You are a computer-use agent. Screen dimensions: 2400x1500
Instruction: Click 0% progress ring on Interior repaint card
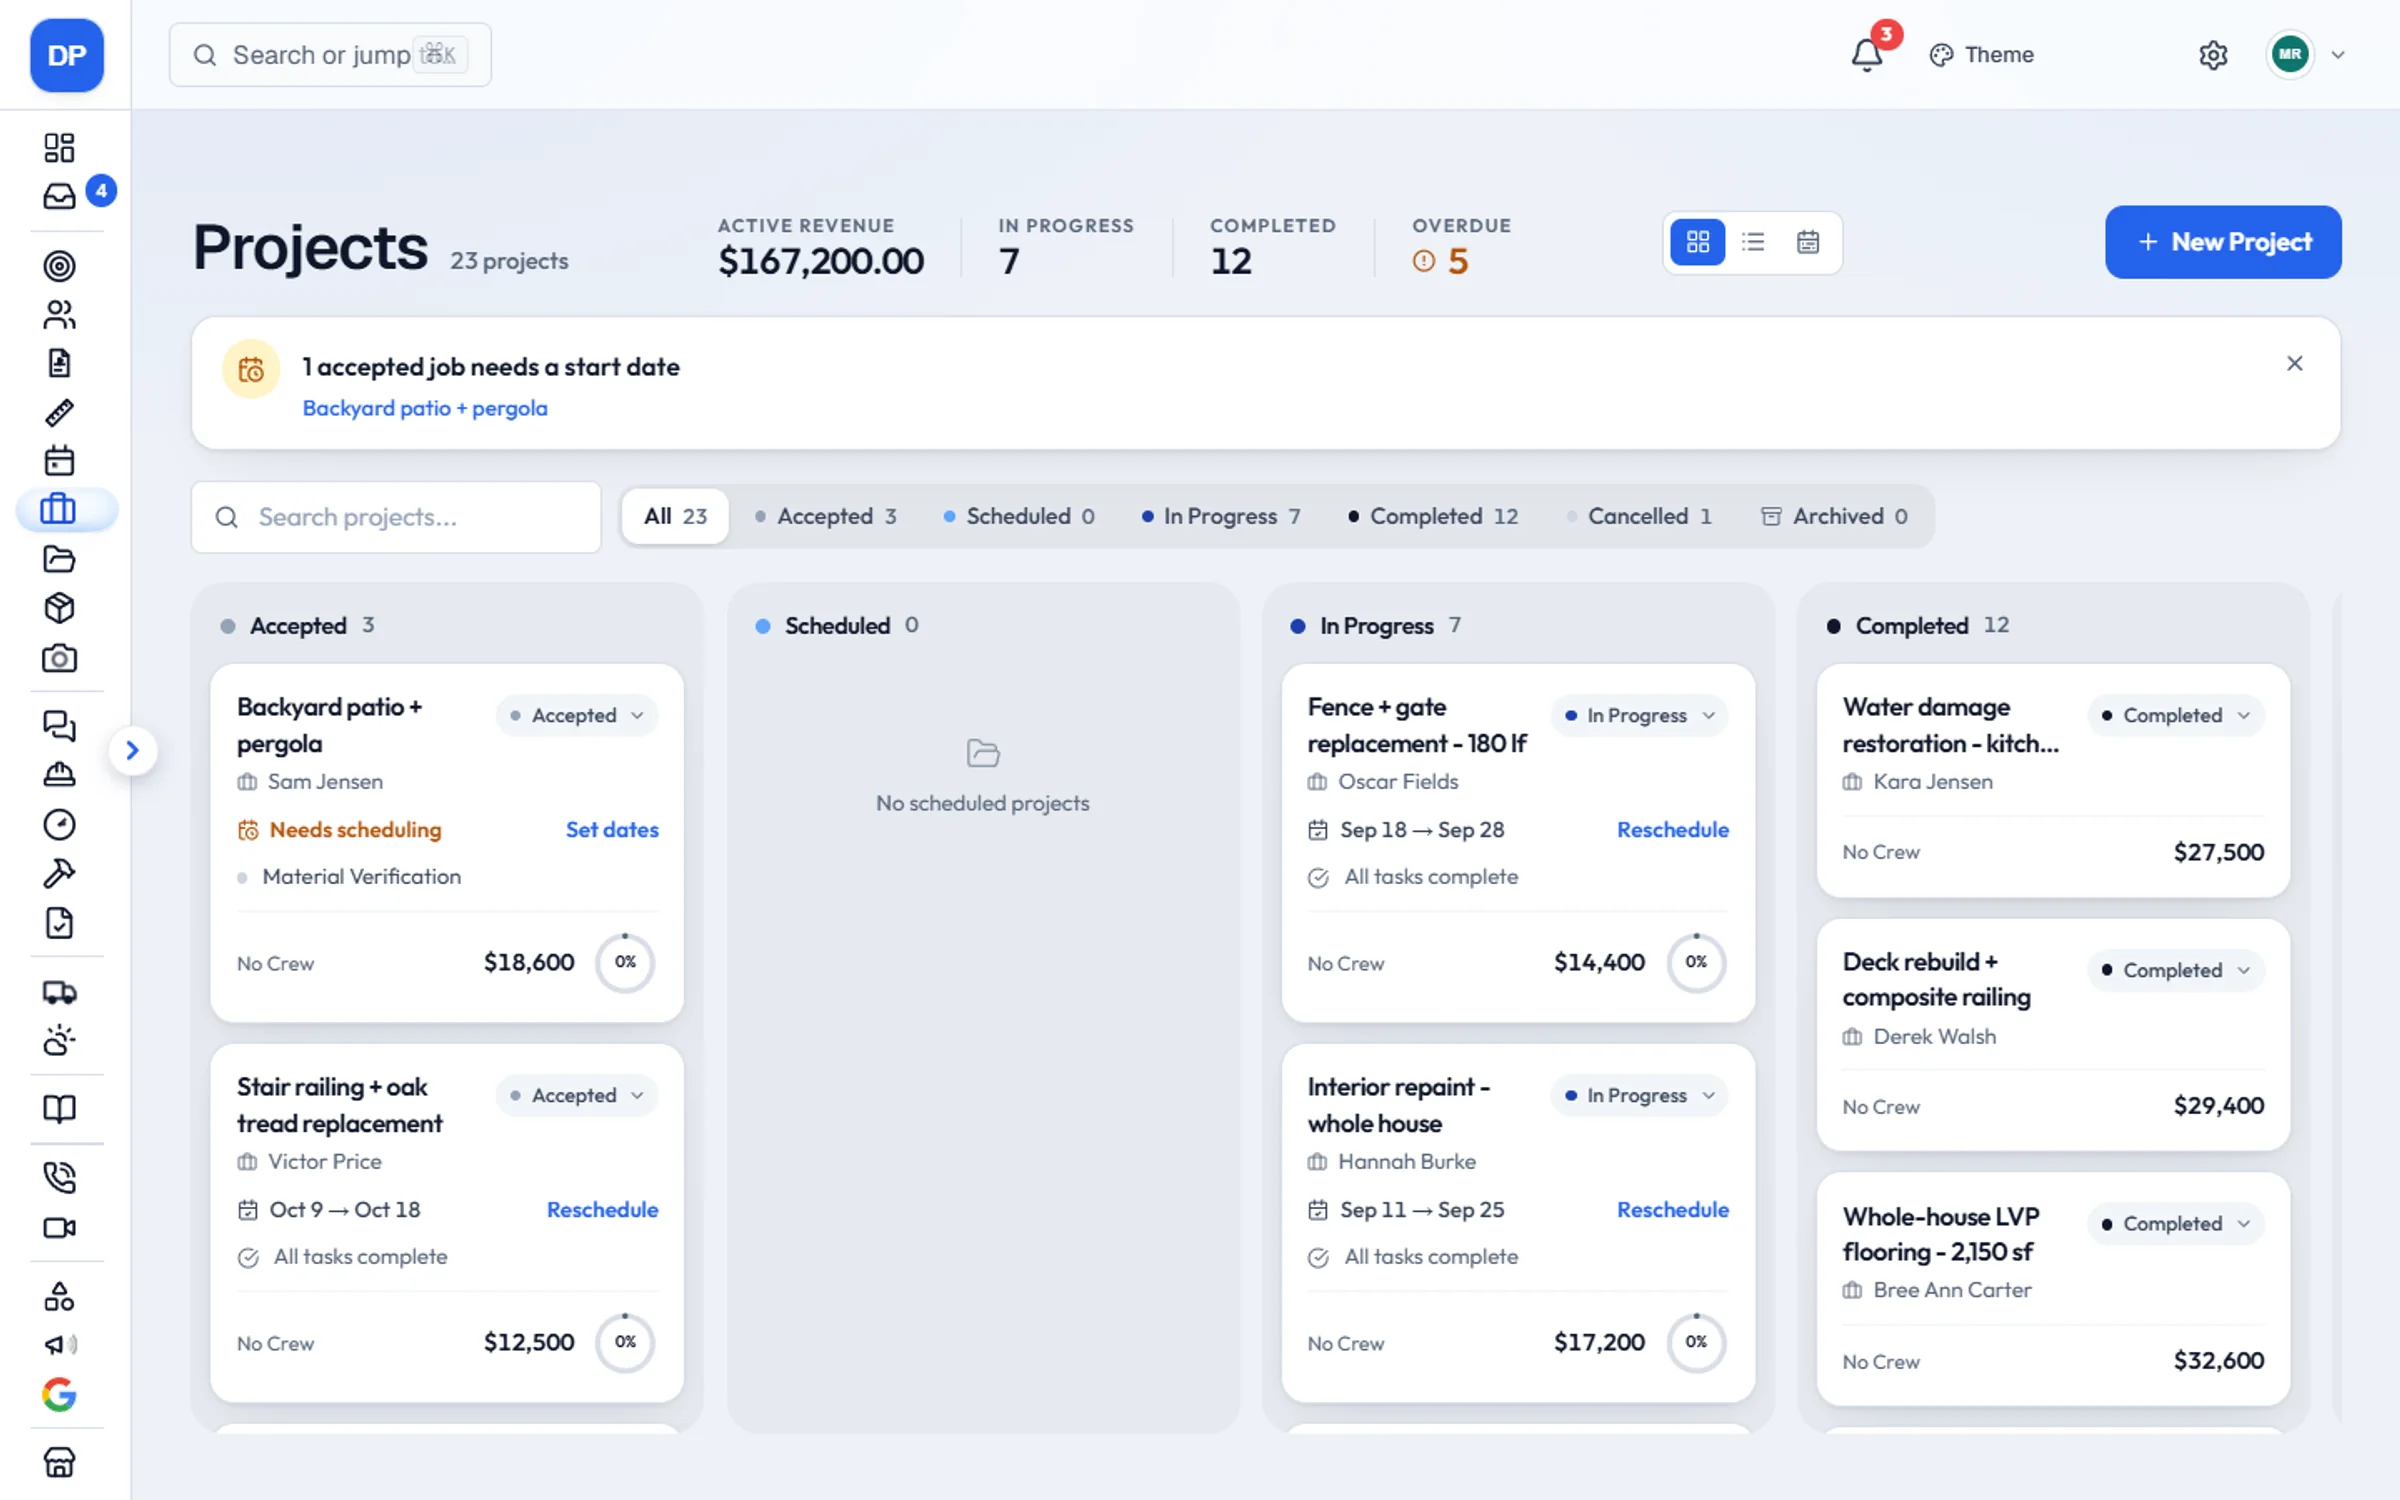(x=1696, y=1342)
